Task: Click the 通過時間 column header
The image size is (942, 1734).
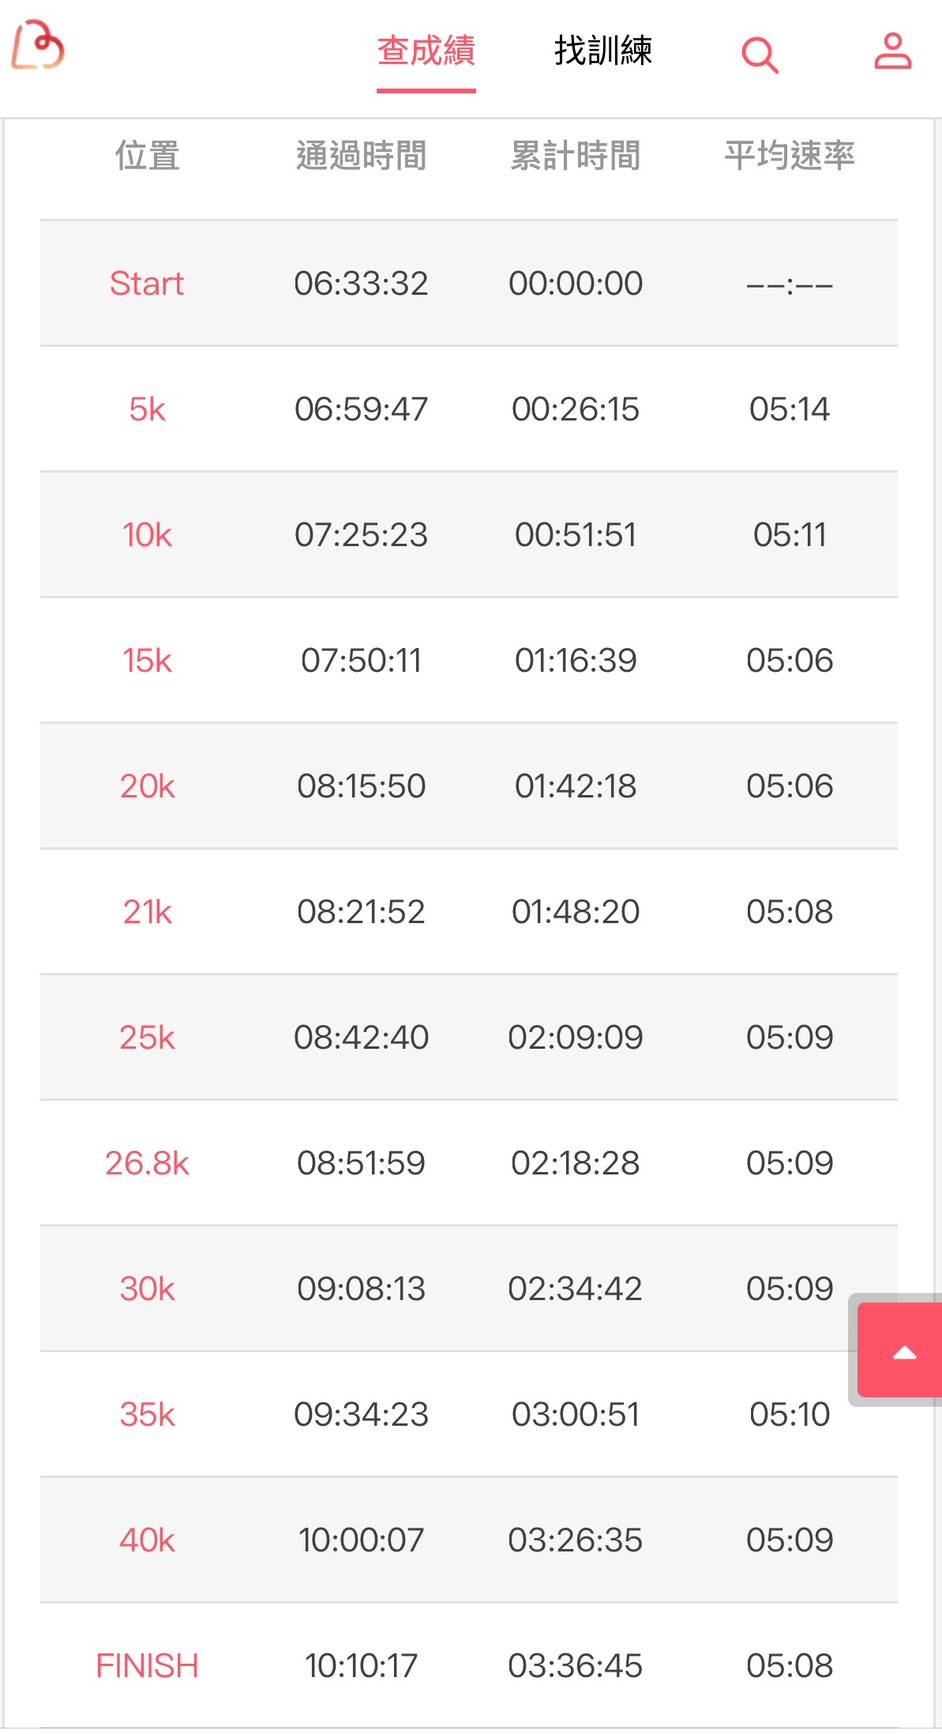Action: [x=361, y=156]
